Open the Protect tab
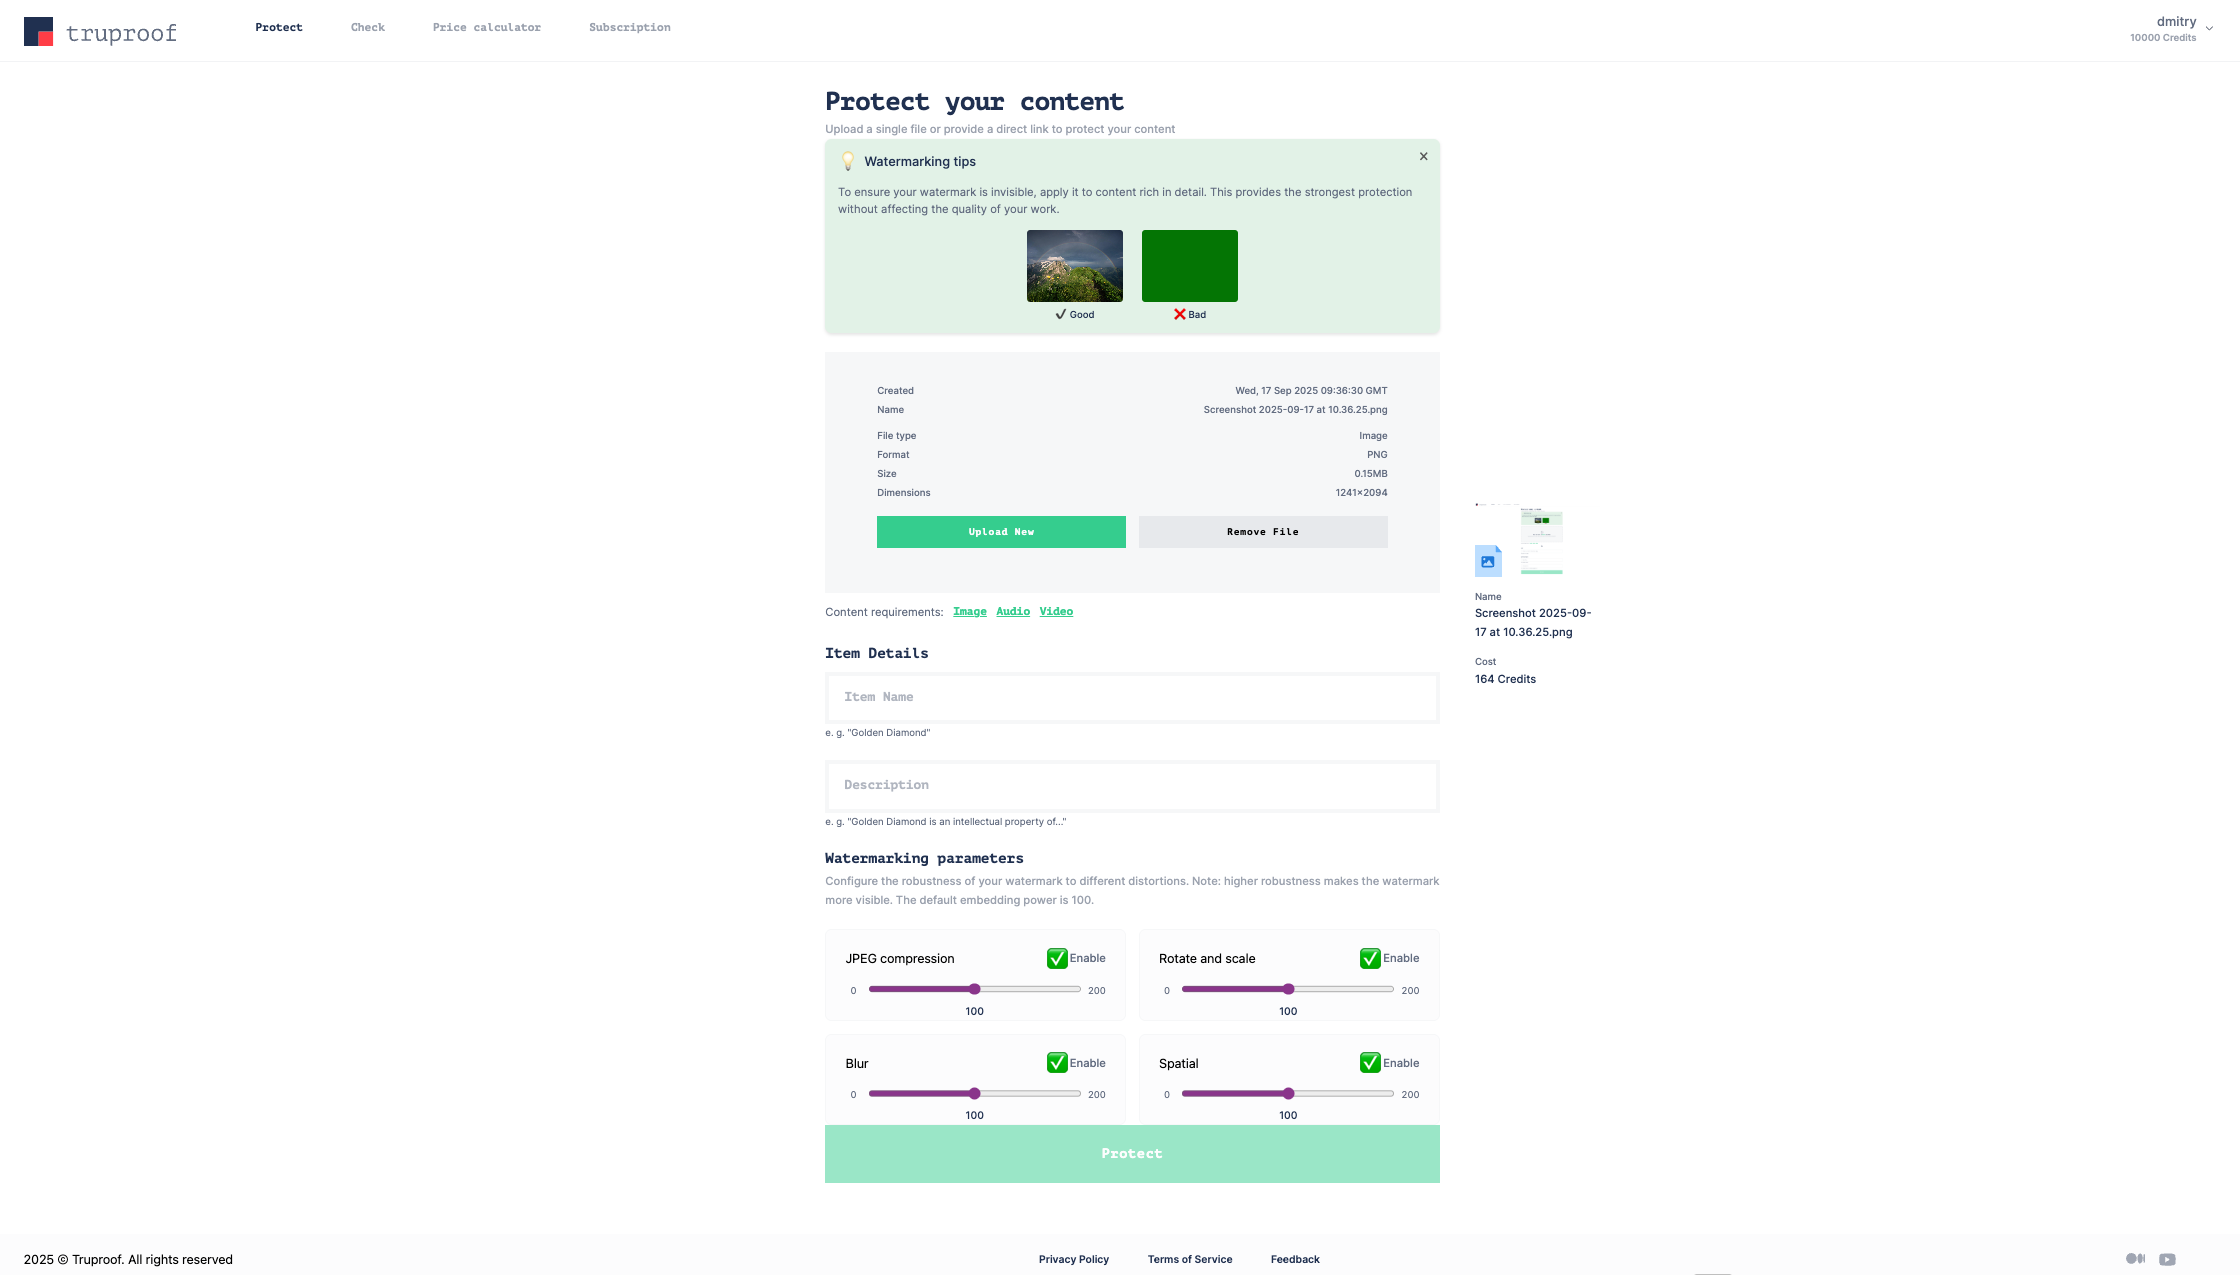The width and height of the screenshot is (2240, 1275). pyautogui.click(x=279, y=28)
